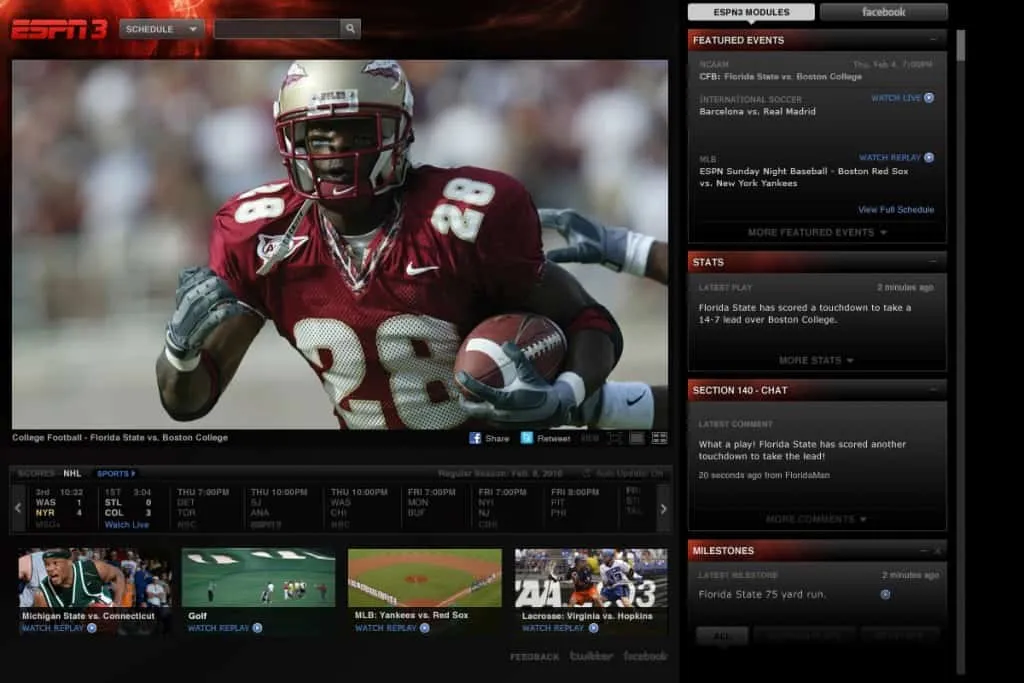Screen dimensions: 1024x683
Task: Show previous games in scores ticker
Action: pyautogui.click(x=18, y=508)
